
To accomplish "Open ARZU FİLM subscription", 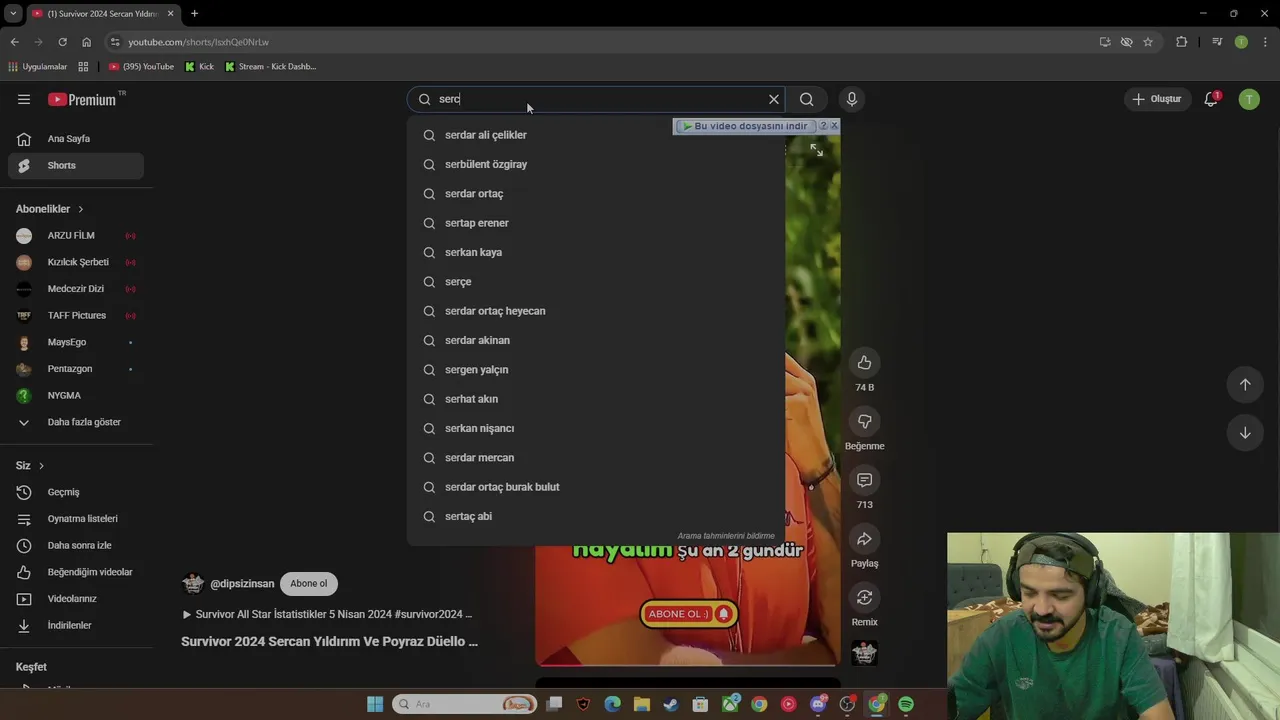I will coord(76,236).
